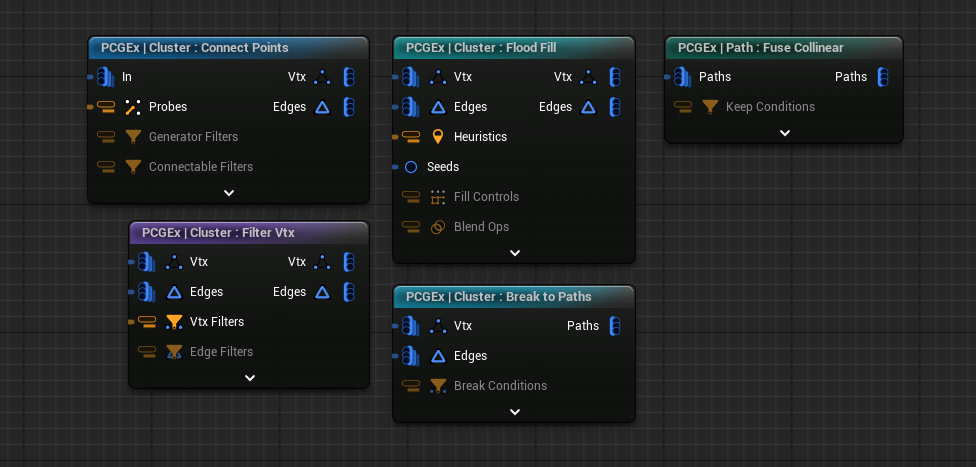Click the Fill Controls grid icon
The width and height of the screenshot is (976, 467).
(437, 197)
